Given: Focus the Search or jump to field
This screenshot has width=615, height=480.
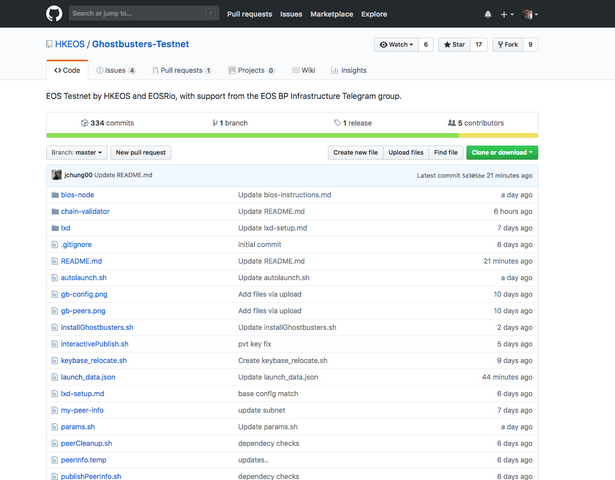Looking at the screenshot, I should click(138, 14).
